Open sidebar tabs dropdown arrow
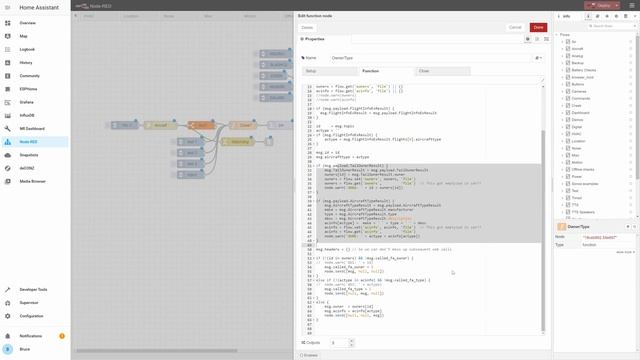The image size is (640, 360). (x=635, y=16)
